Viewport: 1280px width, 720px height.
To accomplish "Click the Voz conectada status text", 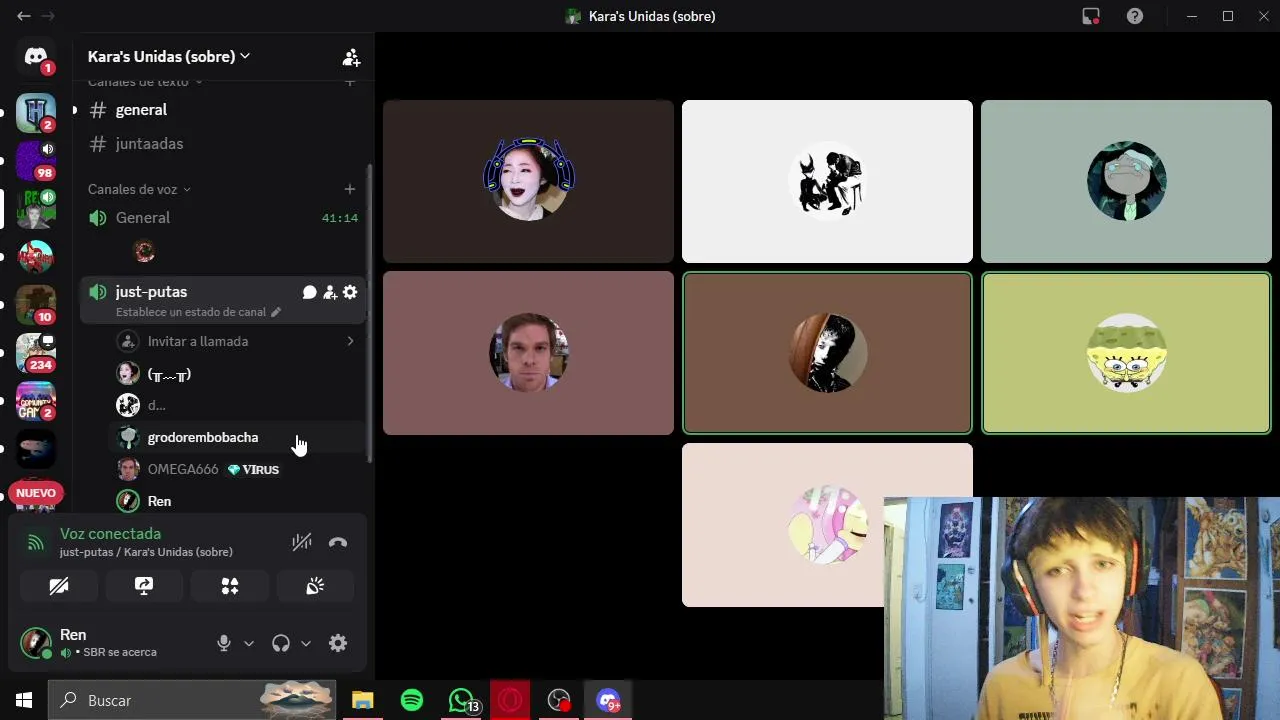I will [x=110, y=534].
